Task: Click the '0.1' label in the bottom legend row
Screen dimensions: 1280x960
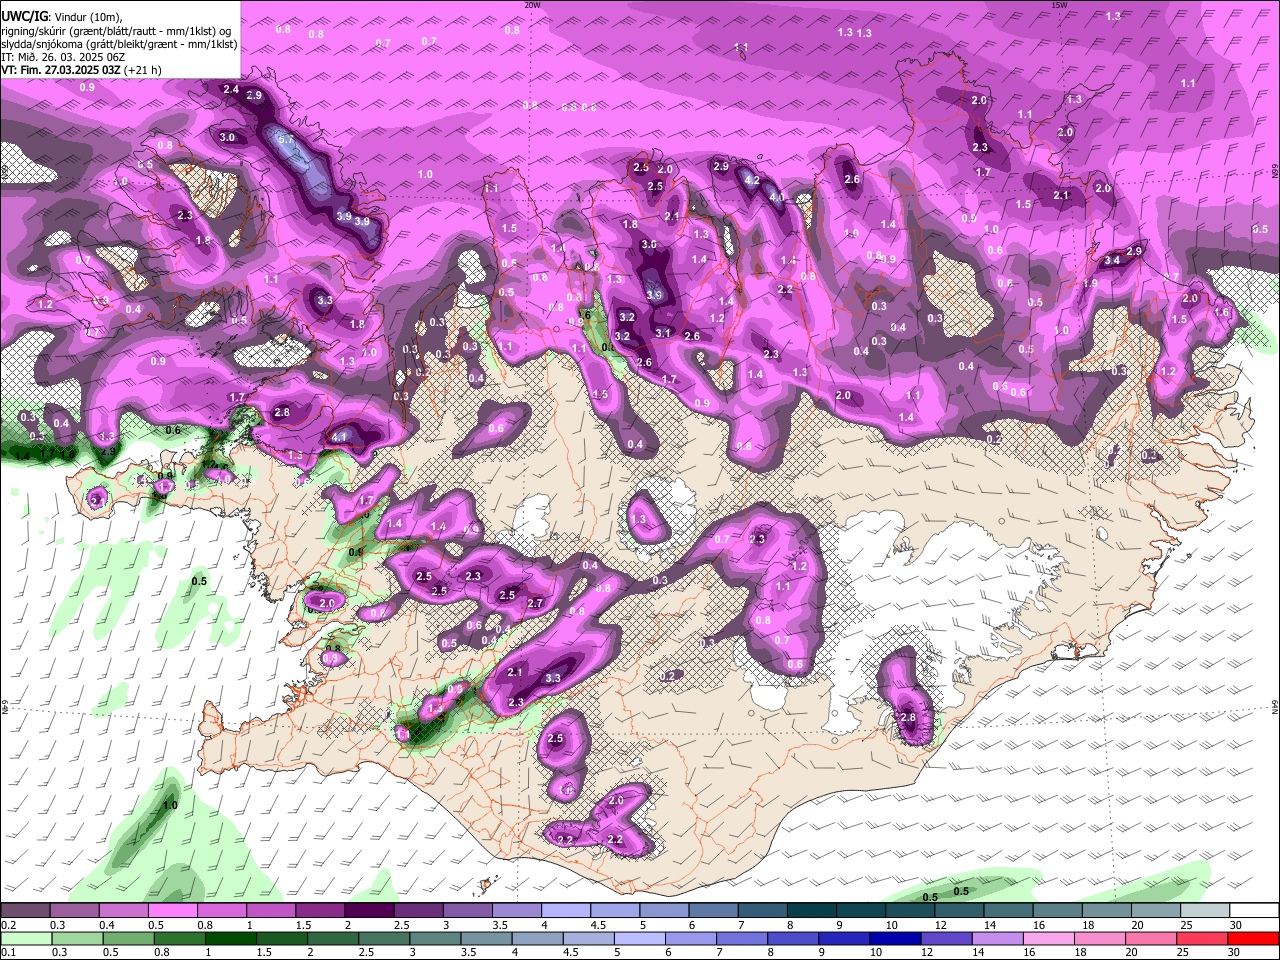Action: coord(8,952)
